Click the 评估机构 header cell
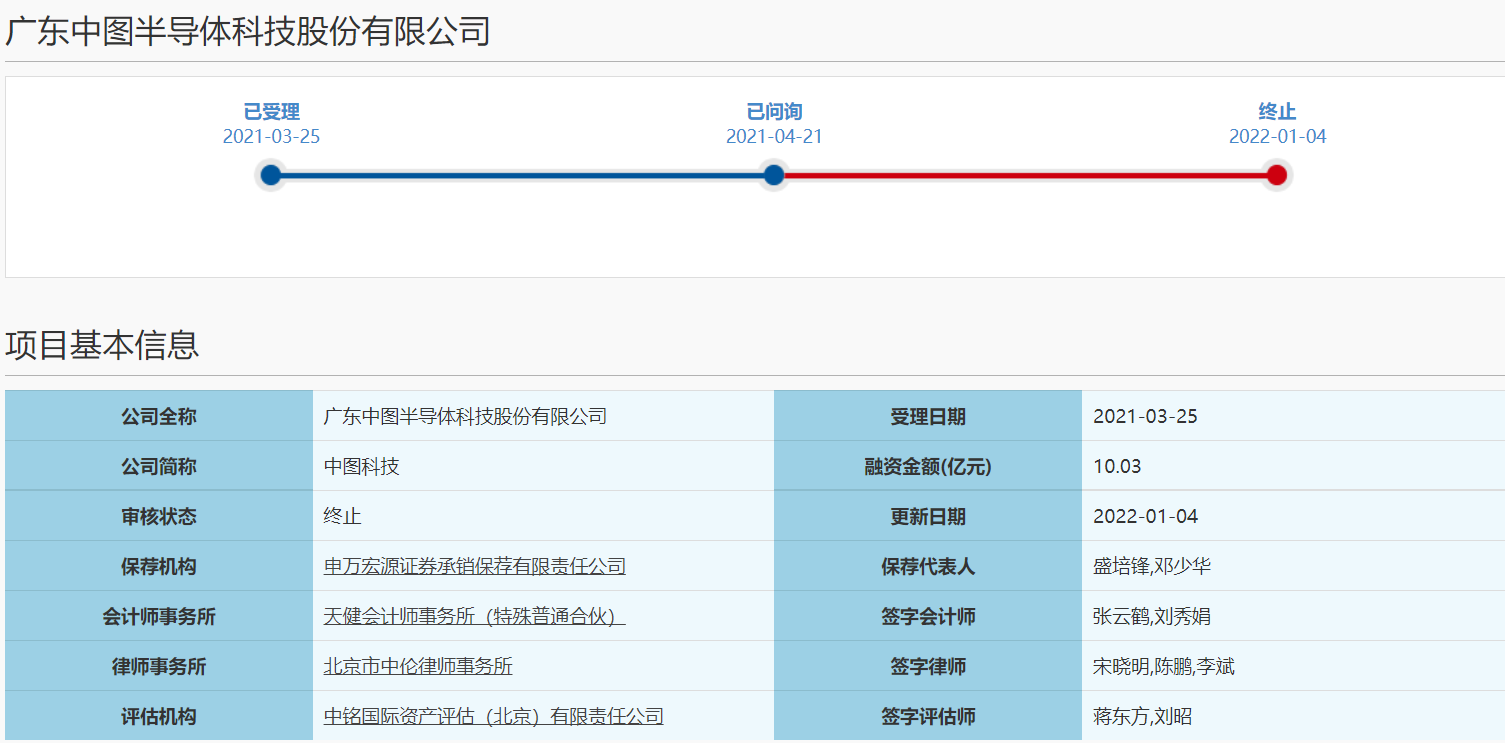Screen dimensions: 1505x743 pyautogui.click(x=159, y=716)
